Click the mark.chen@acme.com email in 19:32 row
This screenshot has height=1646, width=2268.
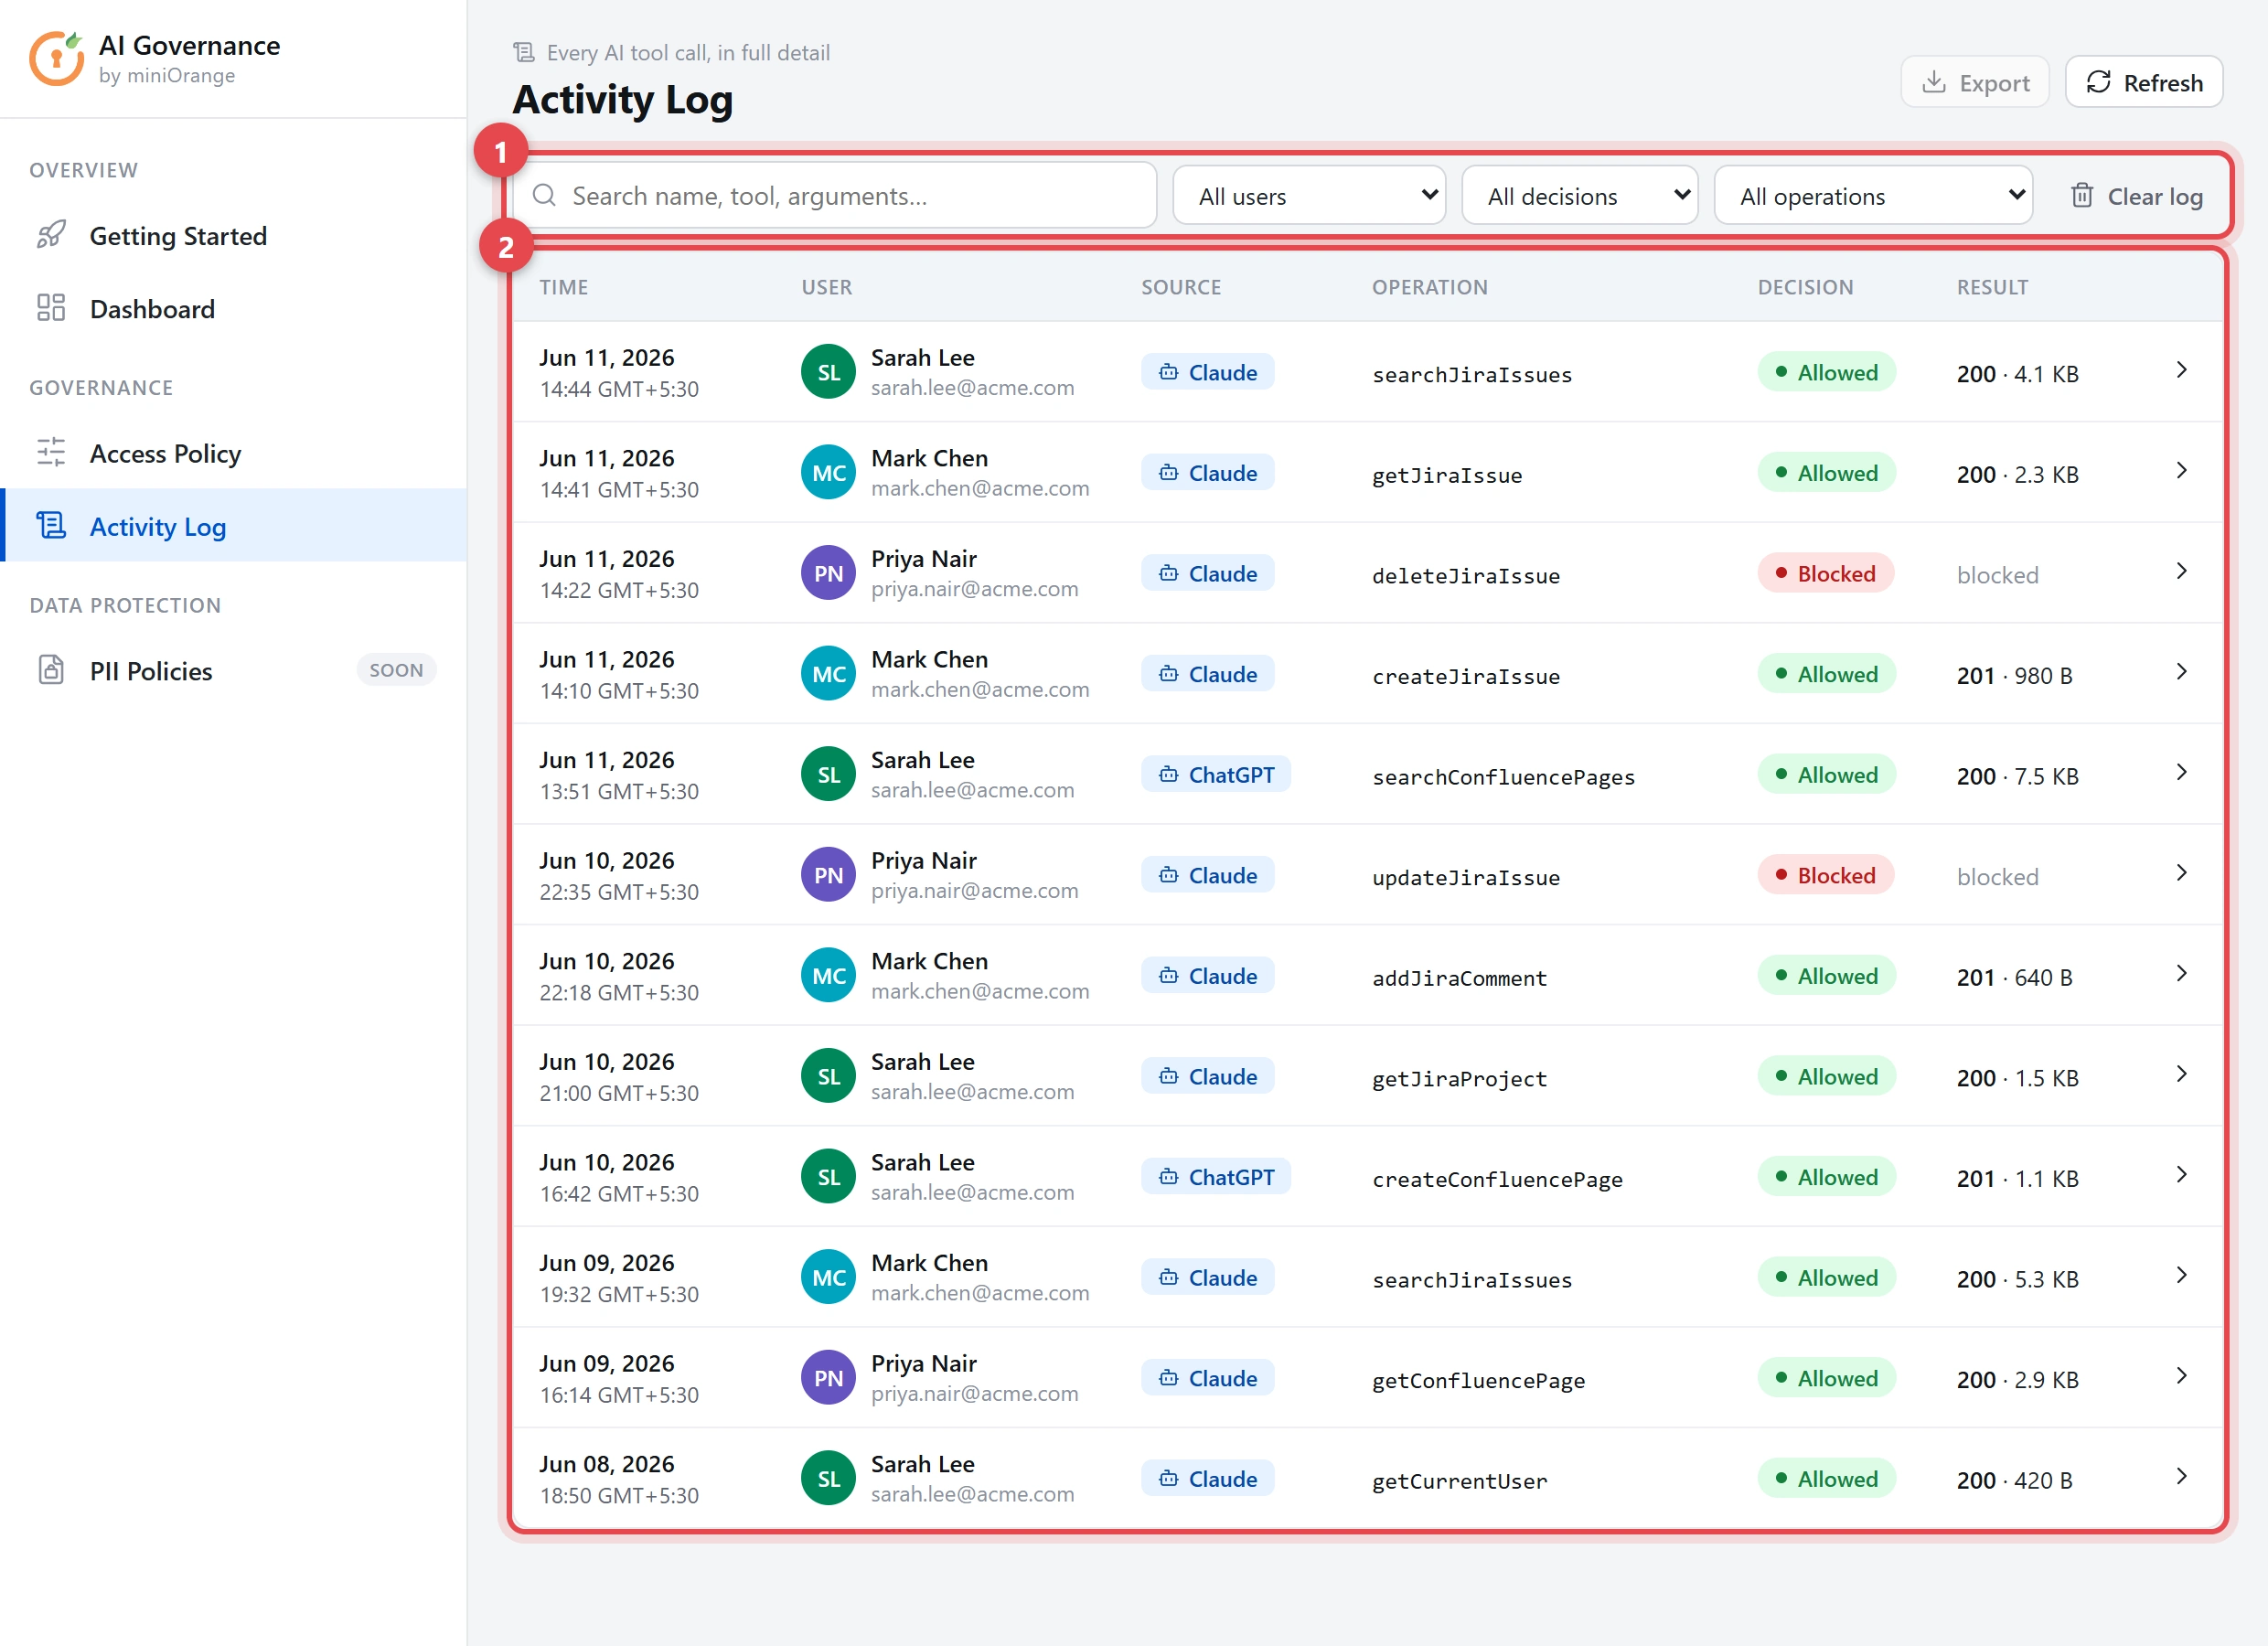pyautogui.click(x=980, y=1293)
